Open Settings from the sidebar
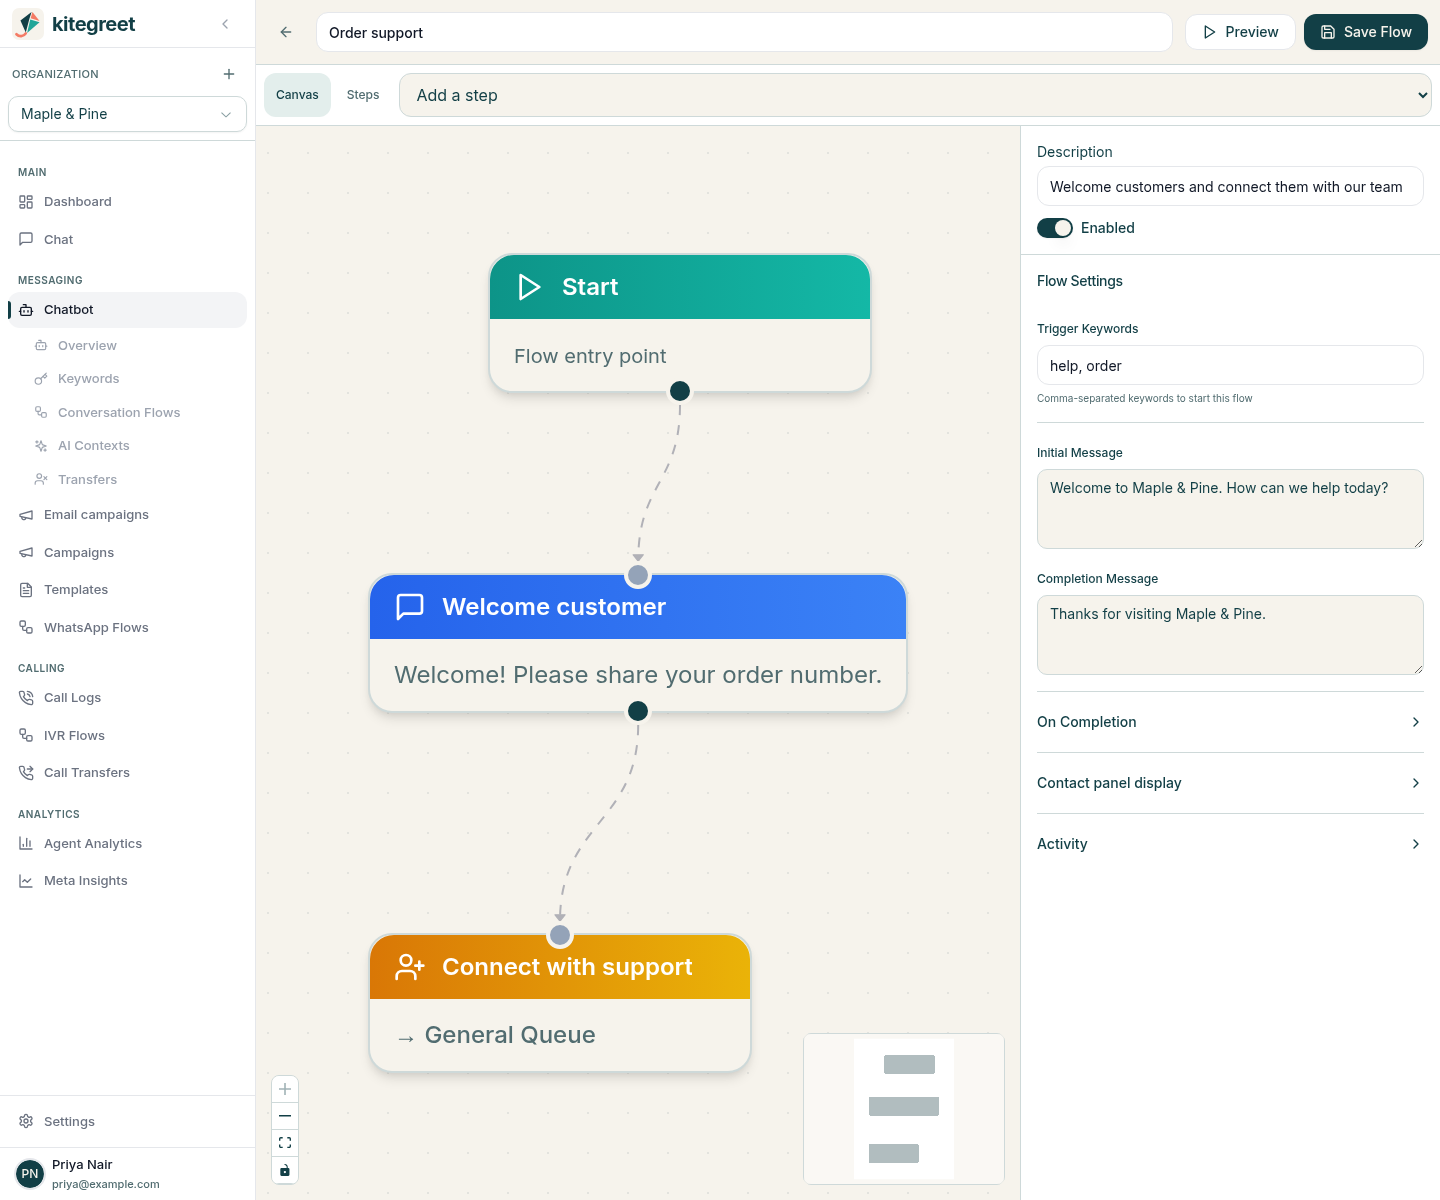 tap(127, 1122)
